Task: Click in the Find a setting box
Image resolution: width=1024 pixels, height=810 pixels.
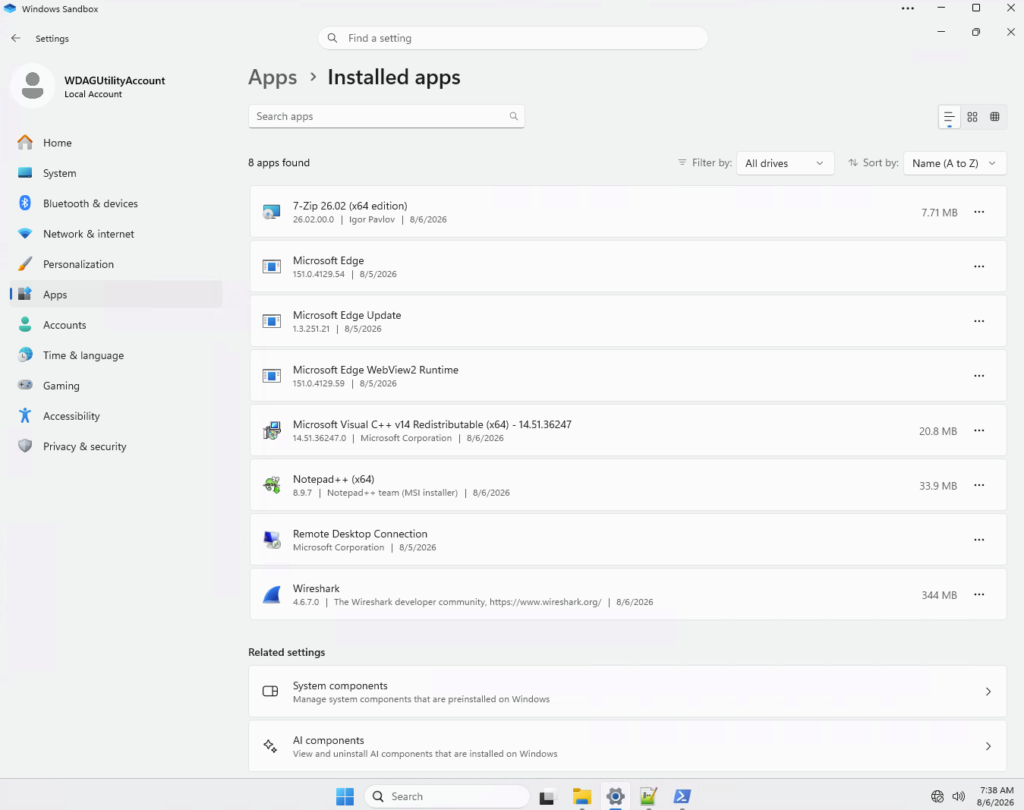Action: 513,38
